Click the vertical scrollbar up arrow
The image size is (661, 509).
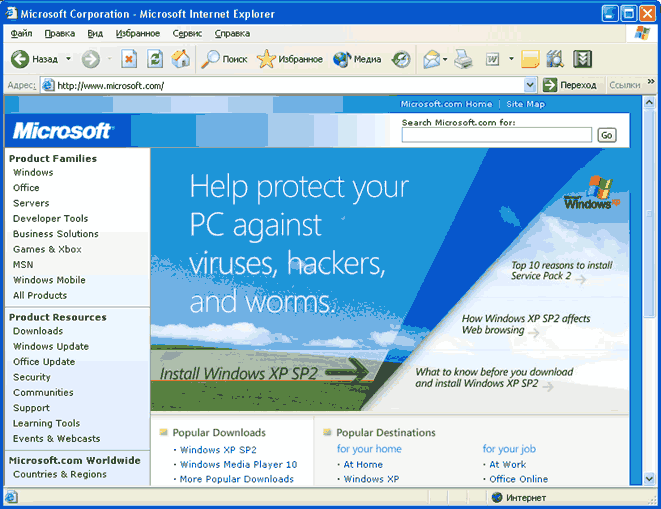tap(649, 102)
